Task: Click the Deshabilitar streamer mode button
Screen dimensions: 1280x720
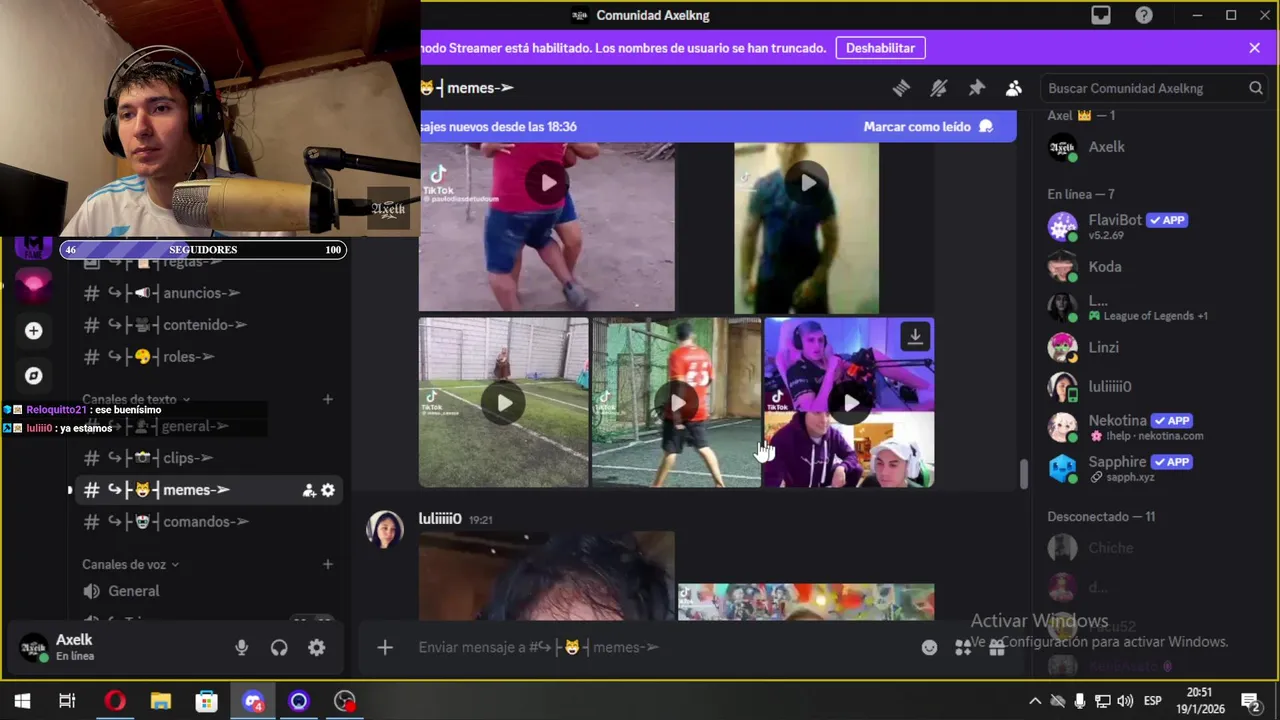Action: pos(880,48)
